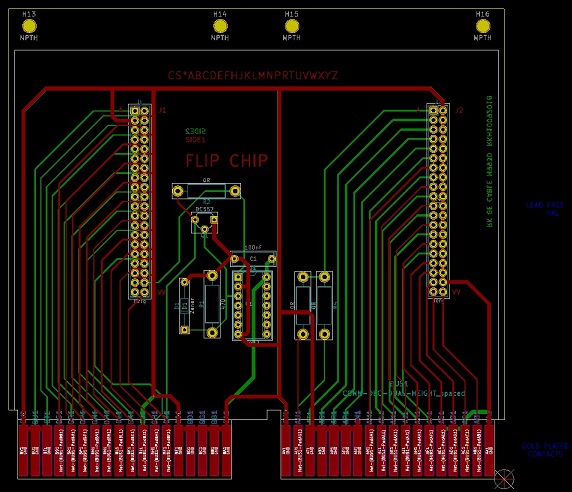Image resolution: width=572 pixels, height=492 pixels.
Task: Click the C1 100nF capacitor footprint
Action: [x=253, y=259]
